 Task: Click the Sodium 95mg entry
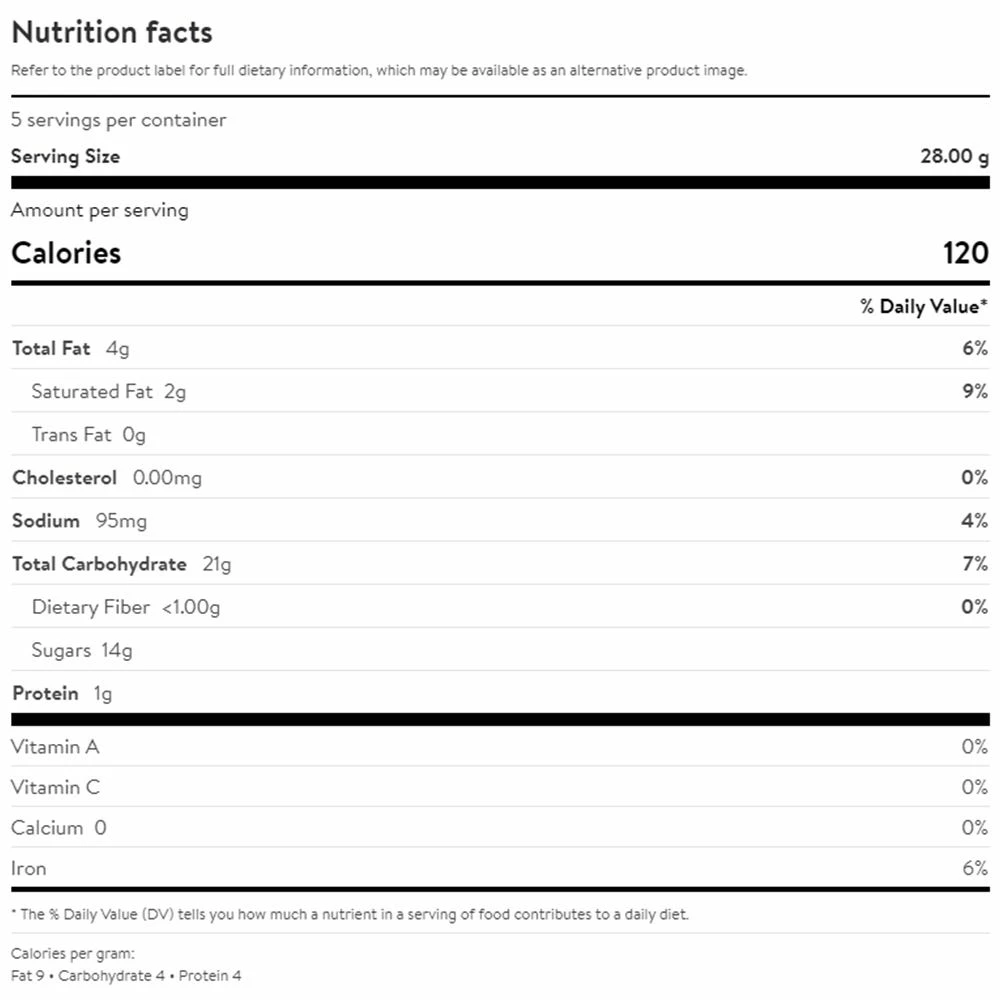(79, 520)
